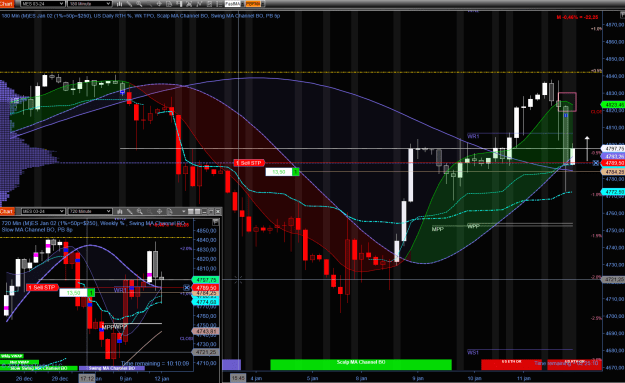Click the WS1 pivot label on main chart

(x=473, y=352)
